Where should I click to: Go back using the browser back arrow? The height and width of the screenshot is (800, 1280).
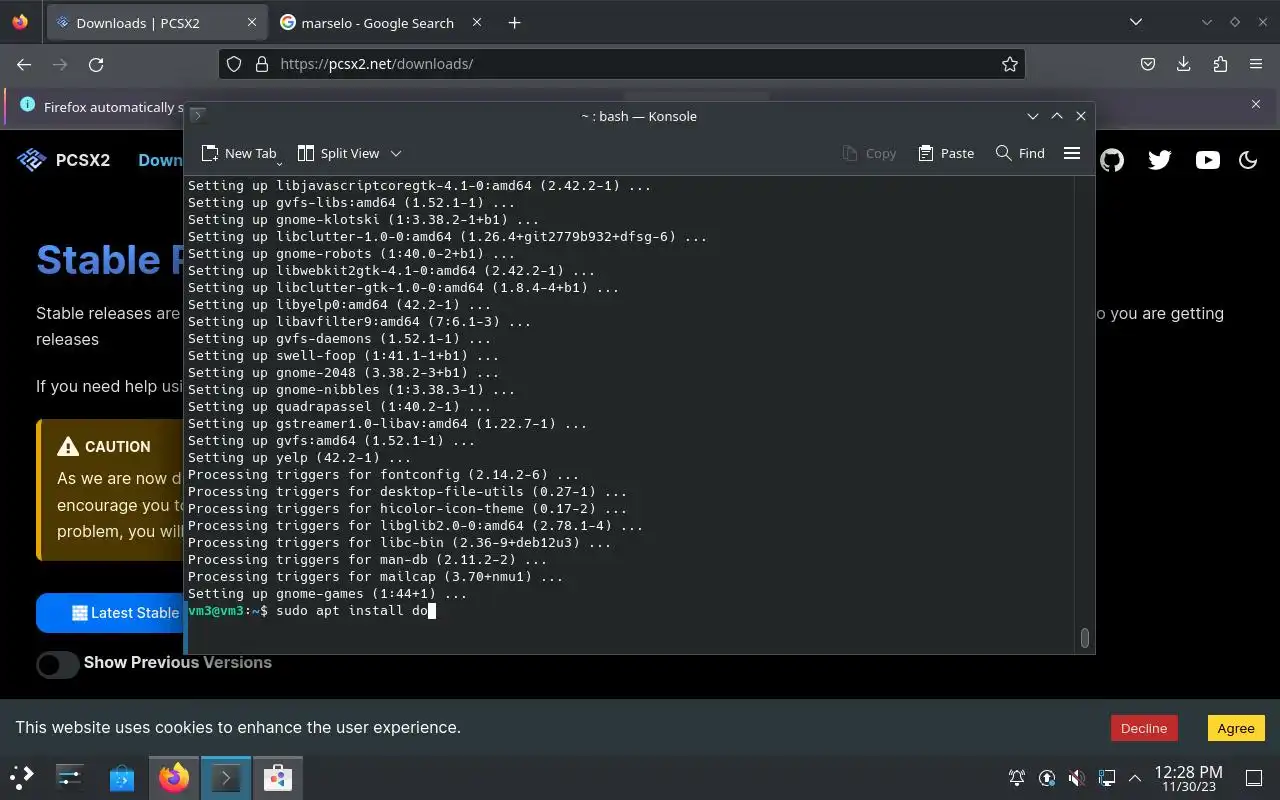(24, 64)
